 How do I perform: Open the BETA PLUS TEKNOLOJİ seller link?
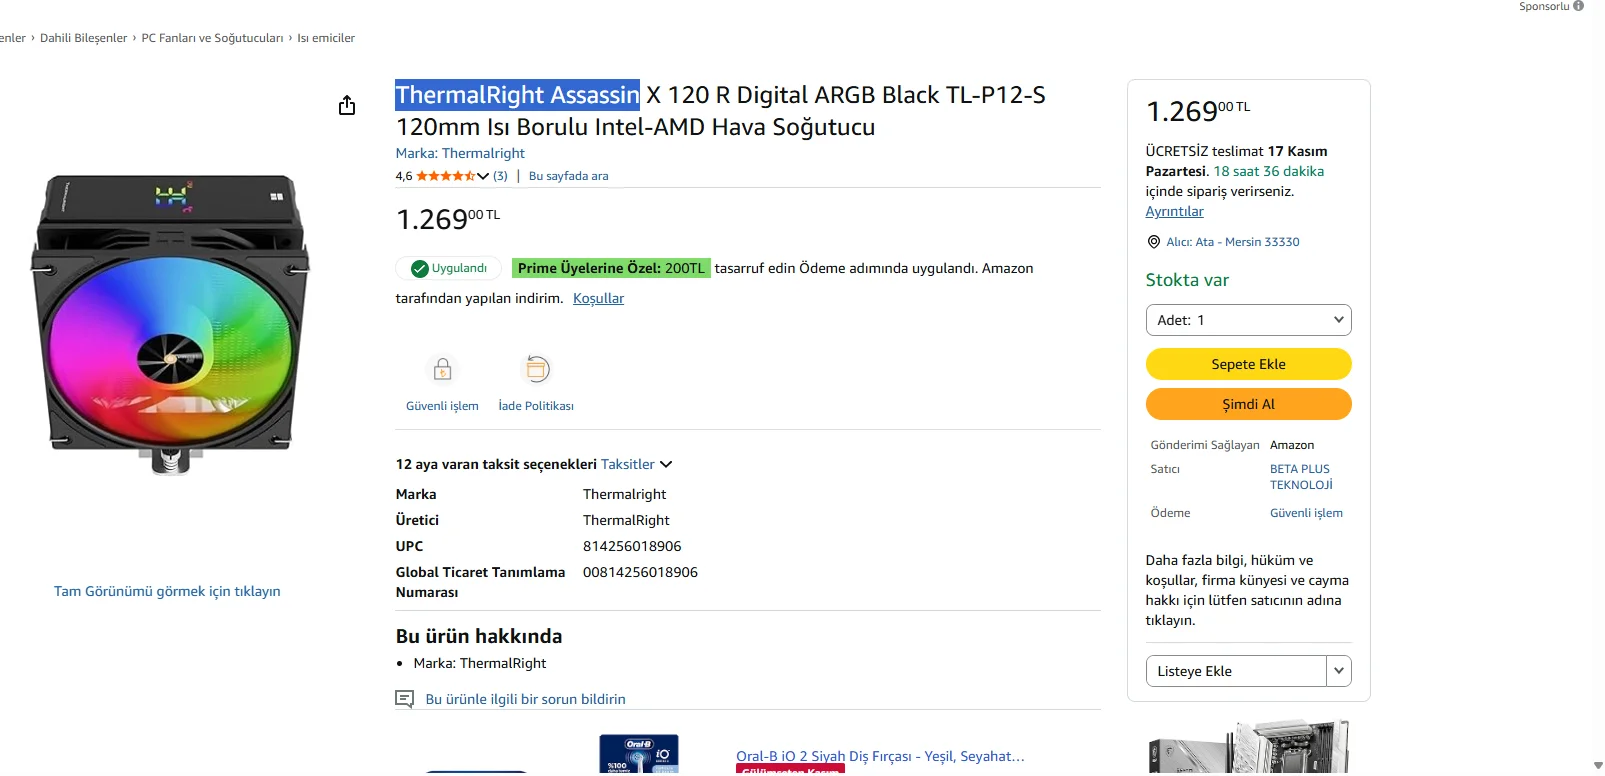click(x=1300, y=477)
